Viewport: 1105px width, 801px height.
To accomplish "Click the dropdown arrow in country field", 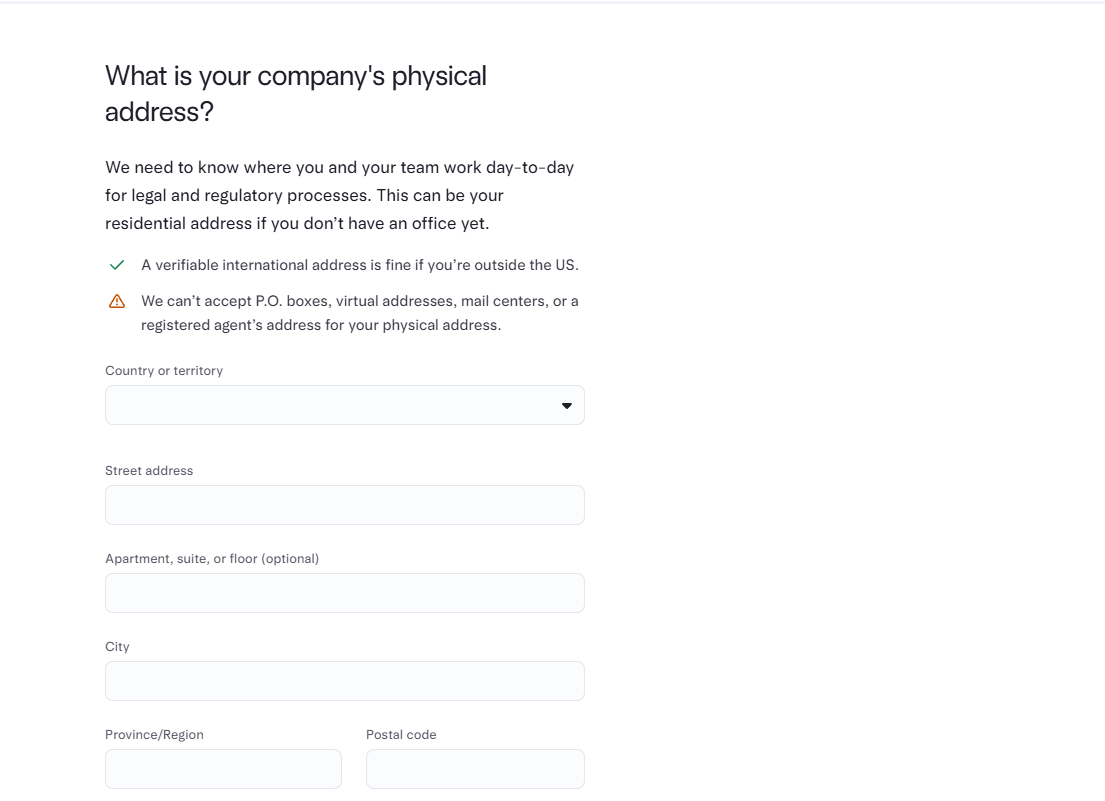I will [567, 406].
